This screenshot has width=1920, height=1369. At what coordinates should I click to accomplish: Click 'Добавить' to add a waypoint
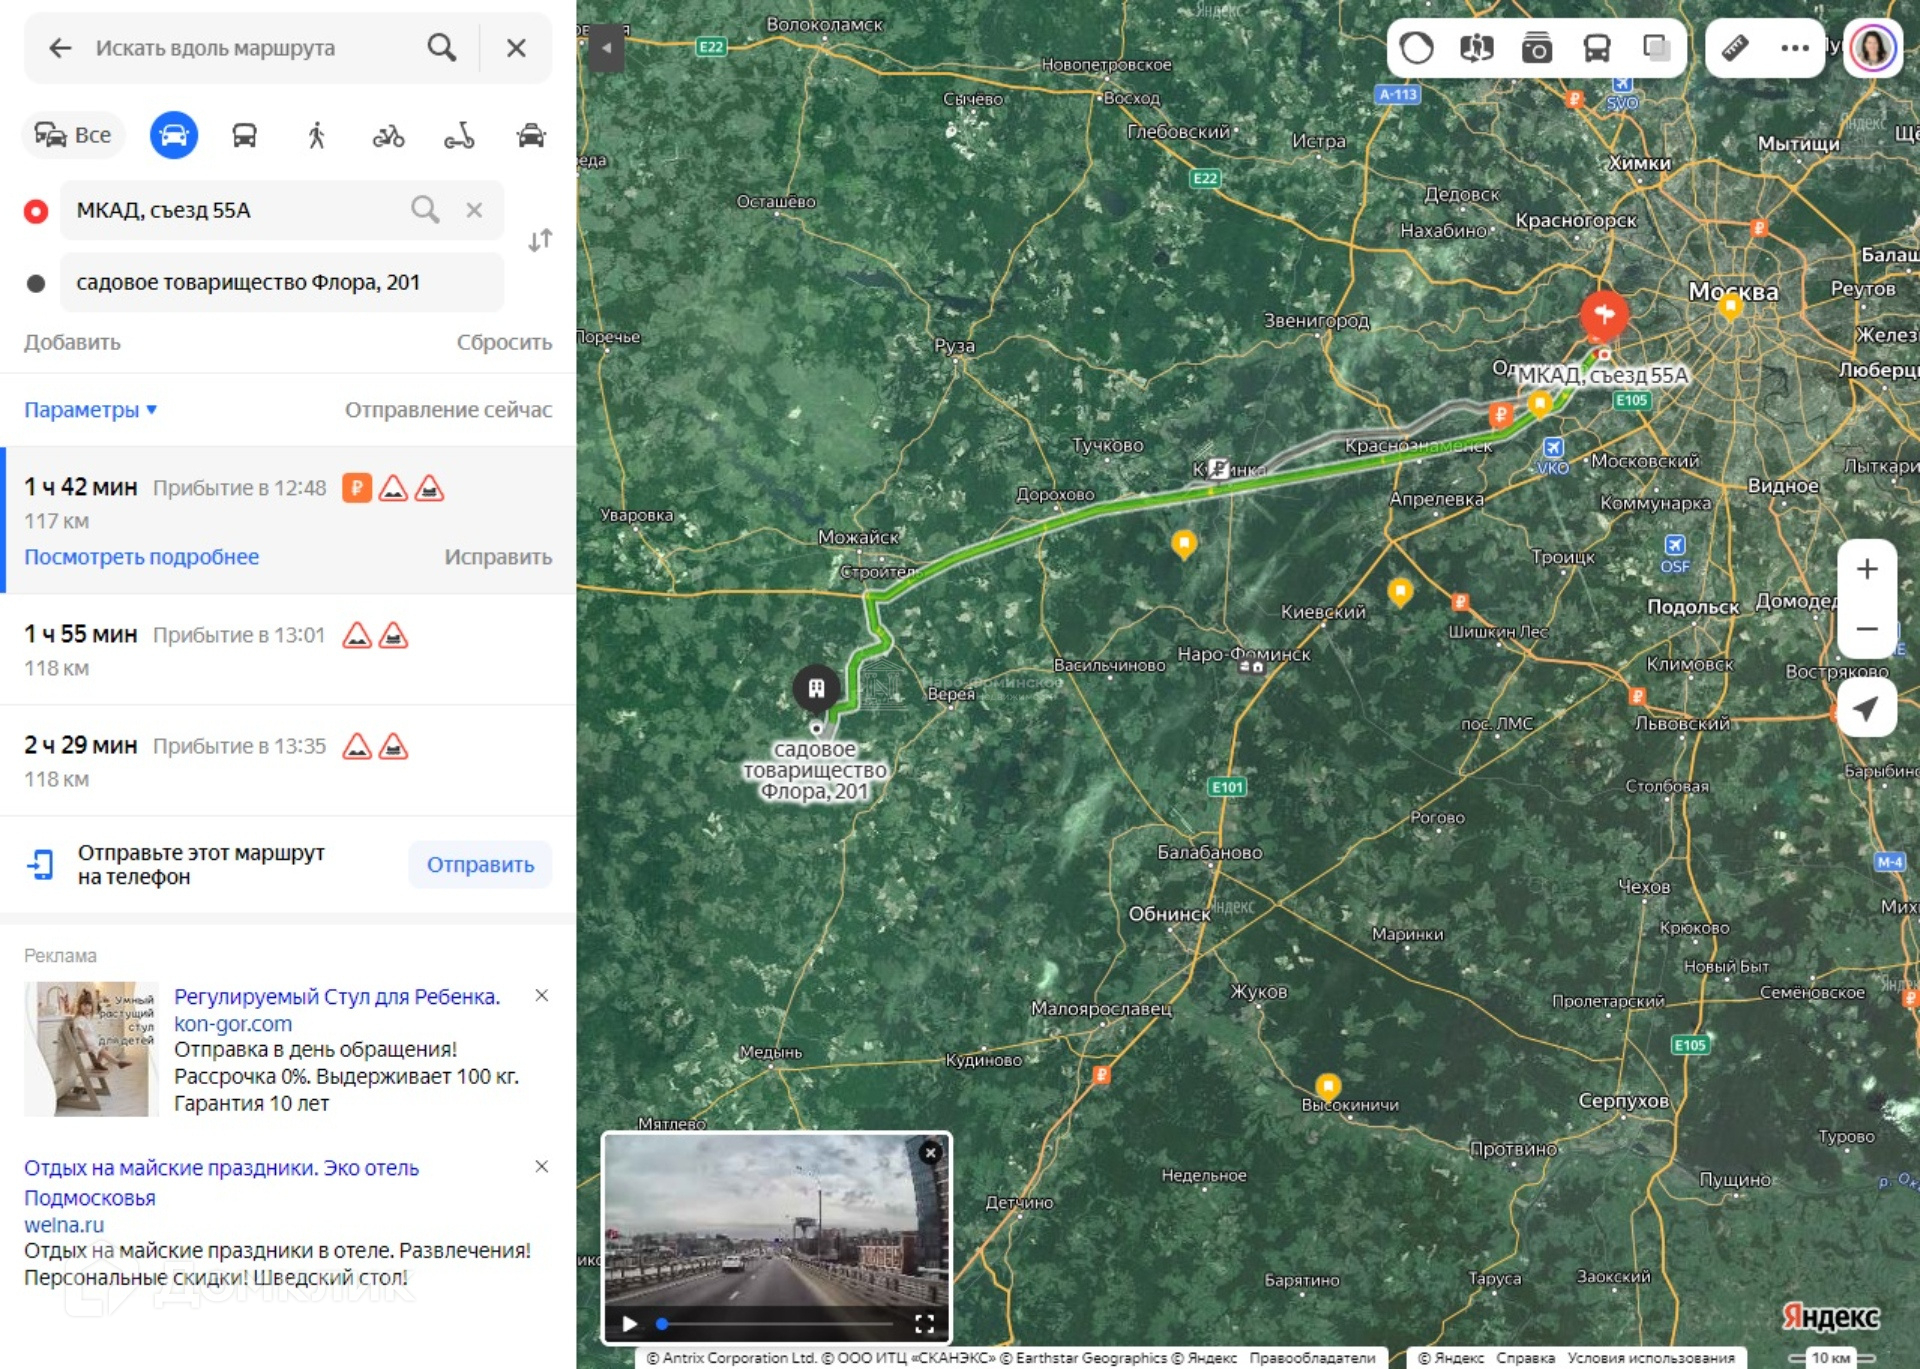(x=72, y=342)
